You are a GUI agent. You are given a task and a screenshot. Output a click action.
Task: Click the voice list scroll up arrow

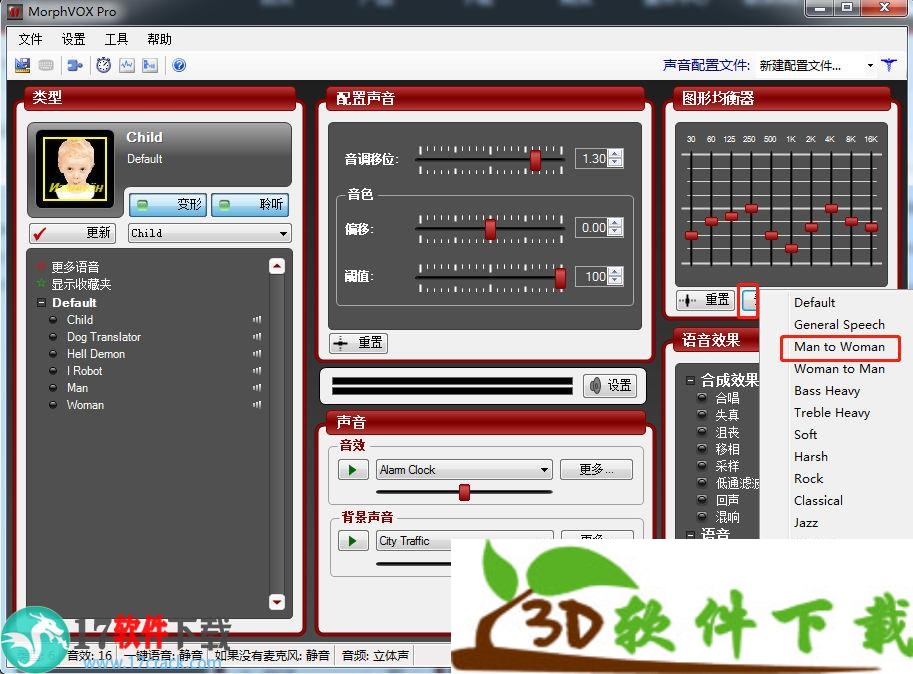(x=277, y=266)
